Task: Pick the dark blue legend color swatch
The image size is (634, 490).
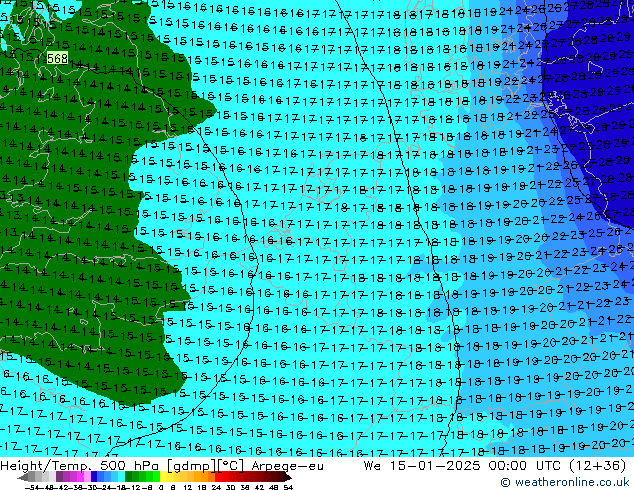Action: coord(94,477)
